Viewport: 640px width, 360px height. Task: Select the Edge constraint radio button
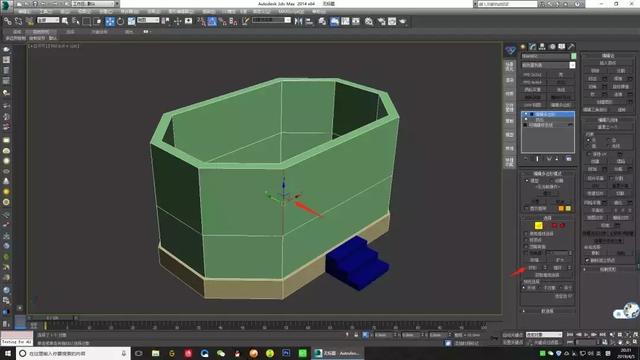tap(609, 140)
